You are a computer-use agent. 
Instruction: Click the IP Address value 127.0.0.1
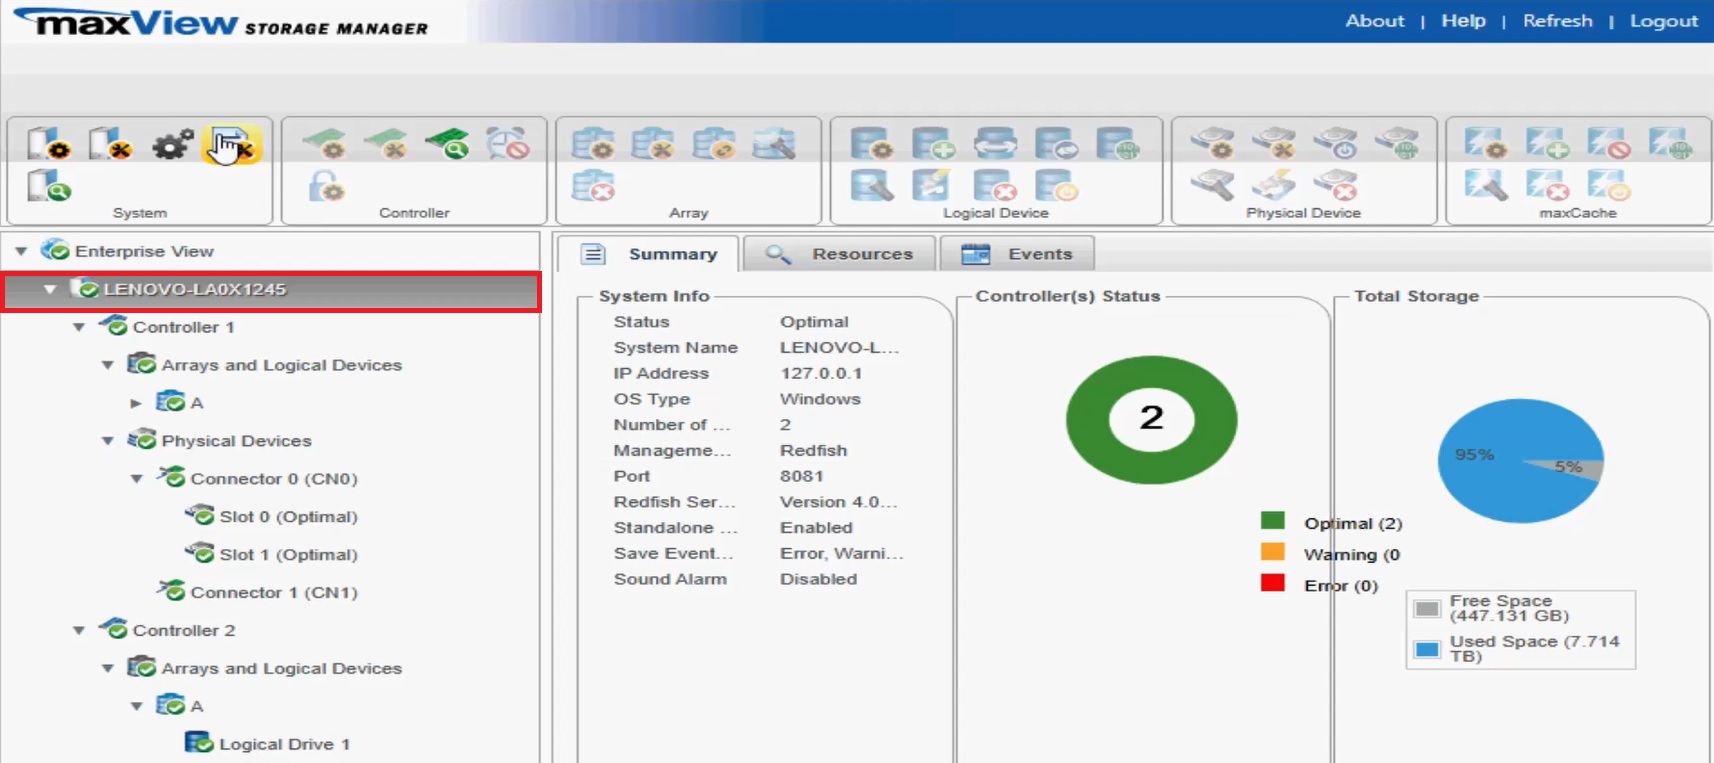point(821,373)
